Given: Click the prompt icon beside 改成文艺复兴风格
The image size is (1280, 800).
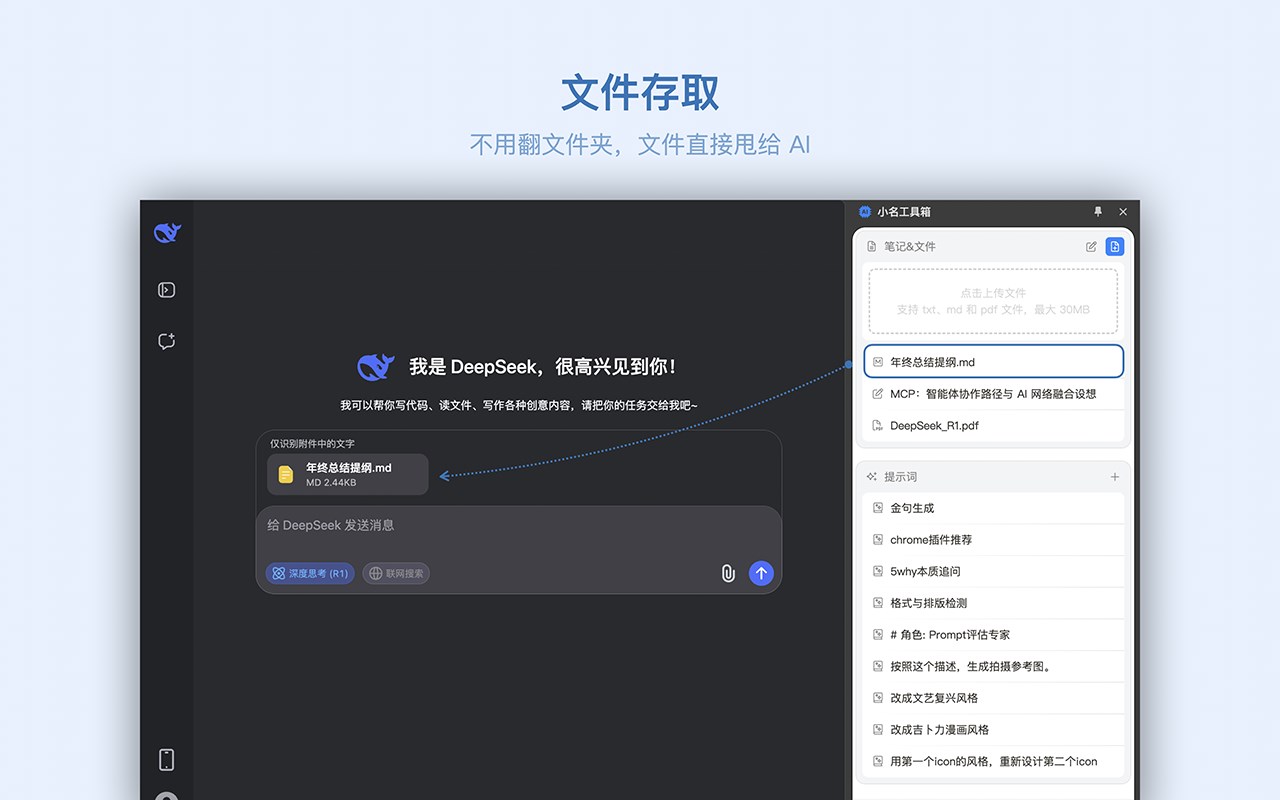Looking at the screenshot, I should click(x=878, y=698).
